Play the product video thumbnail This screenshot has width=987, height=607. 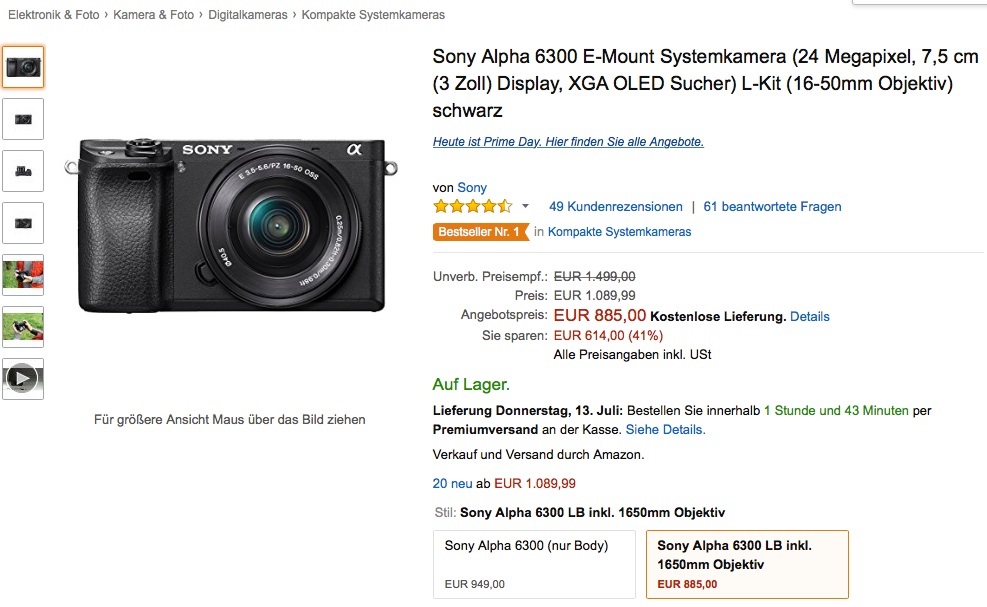22,377
